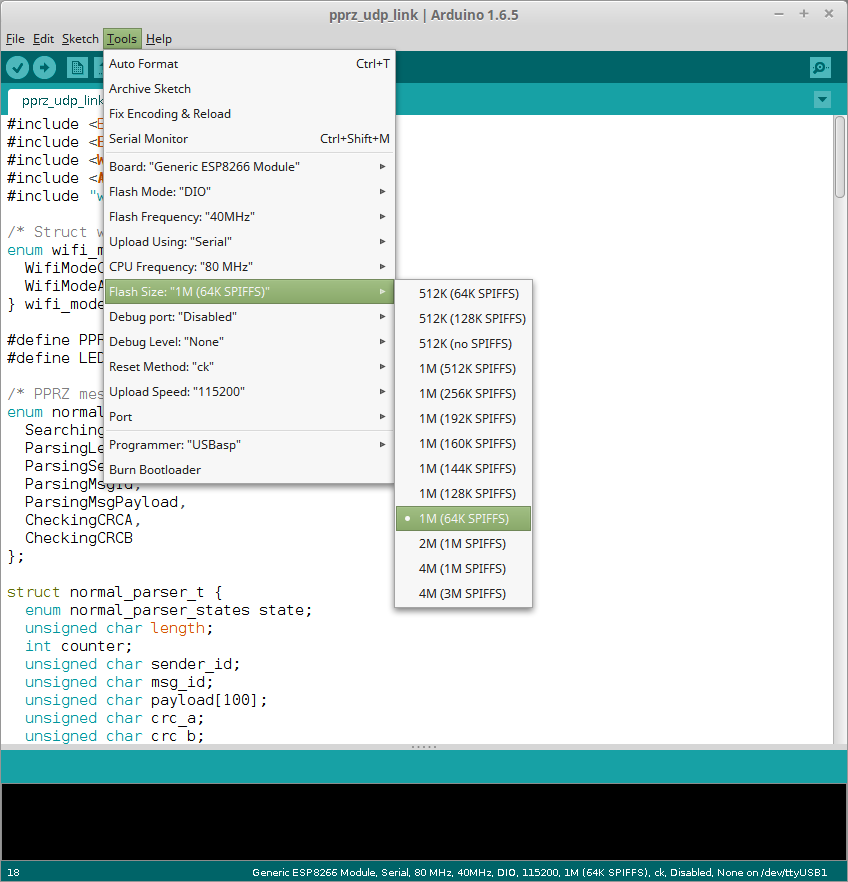Expand the Programmer submenu

pos(249,444)
